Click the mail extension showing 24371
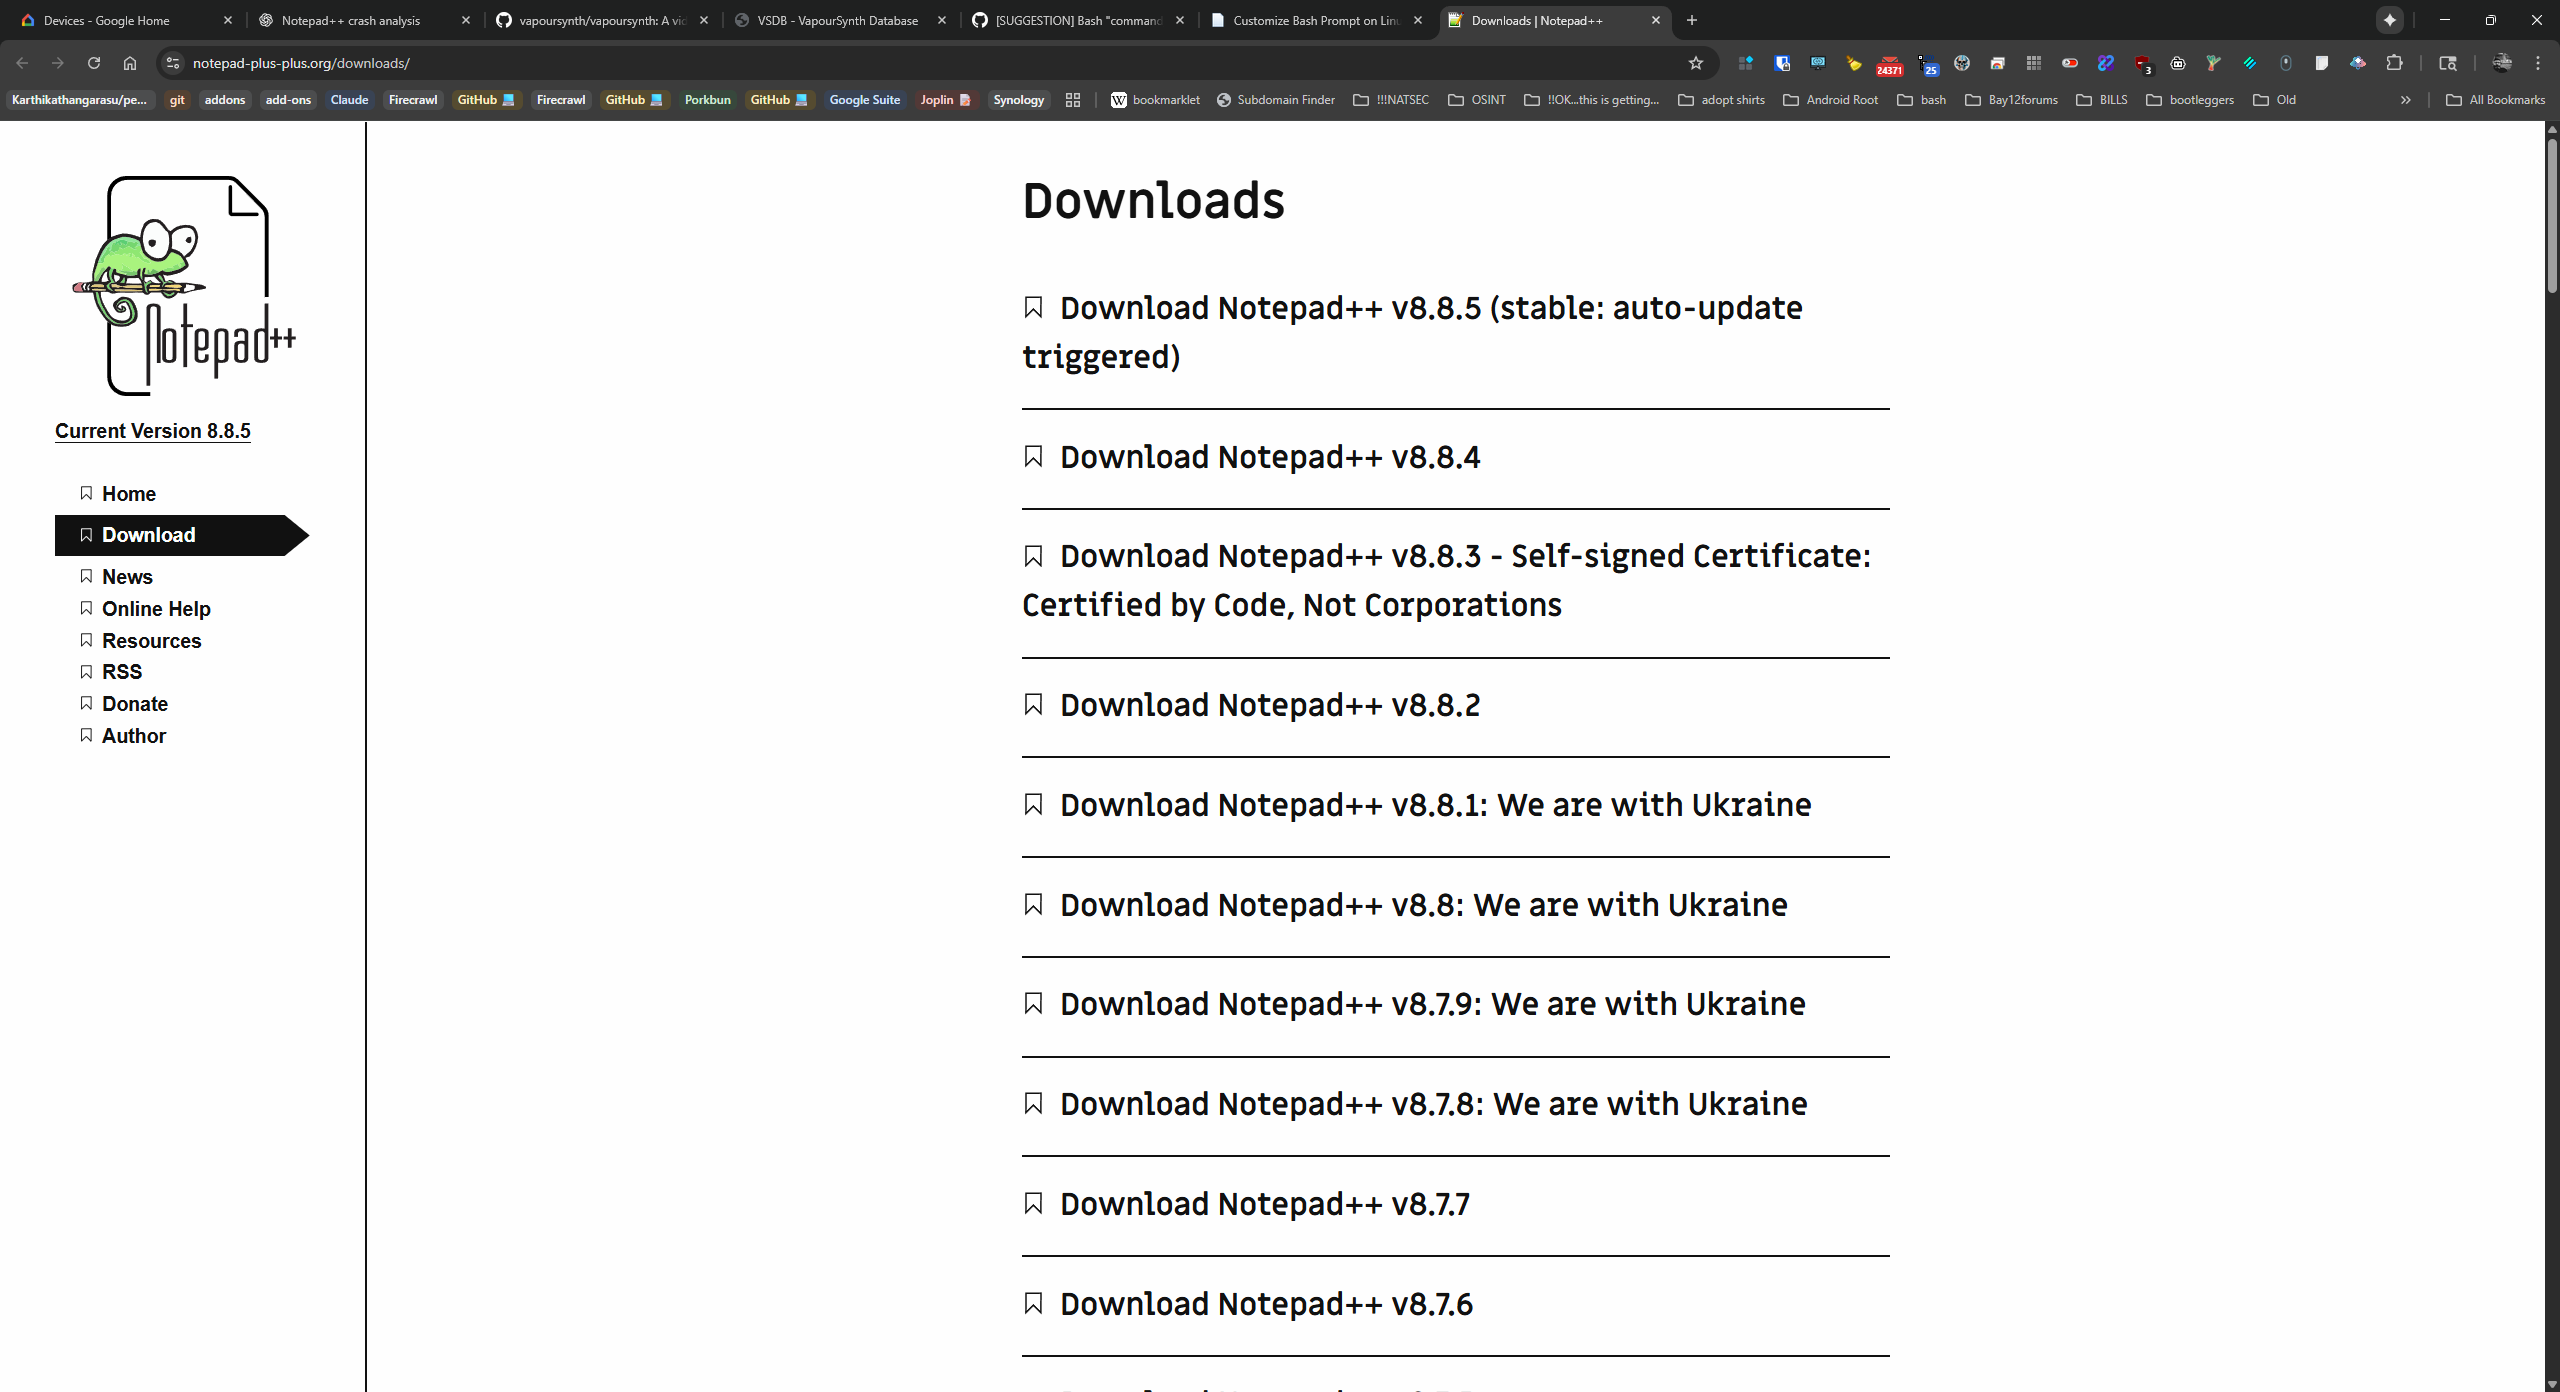 [x=1889, y=64]
